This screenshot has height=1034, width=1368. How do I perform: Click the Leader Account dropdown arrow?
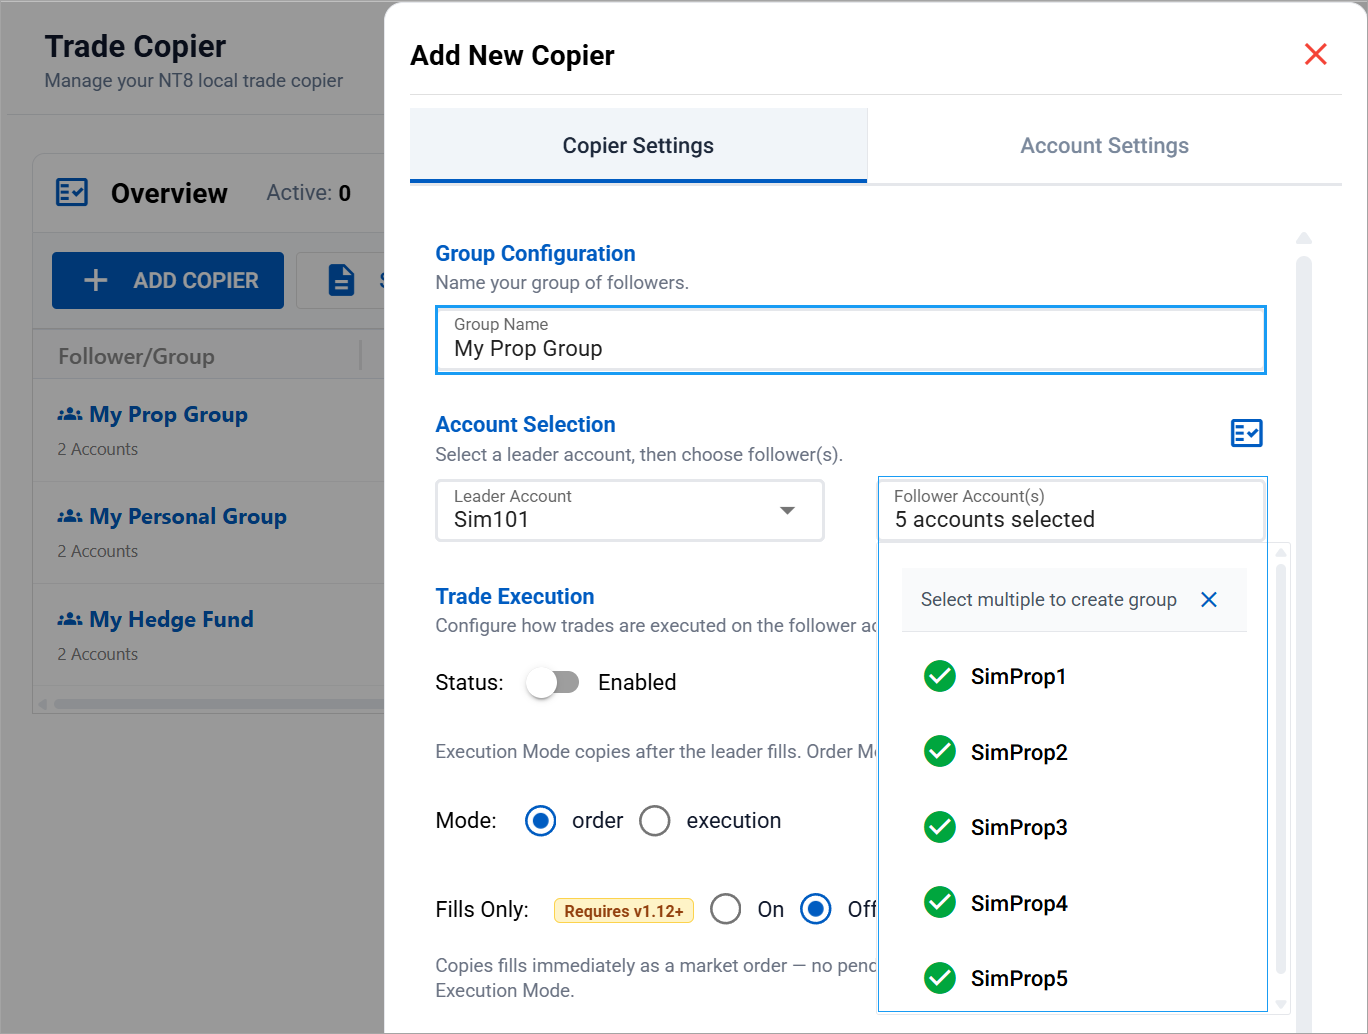click(x=787, y=511)
